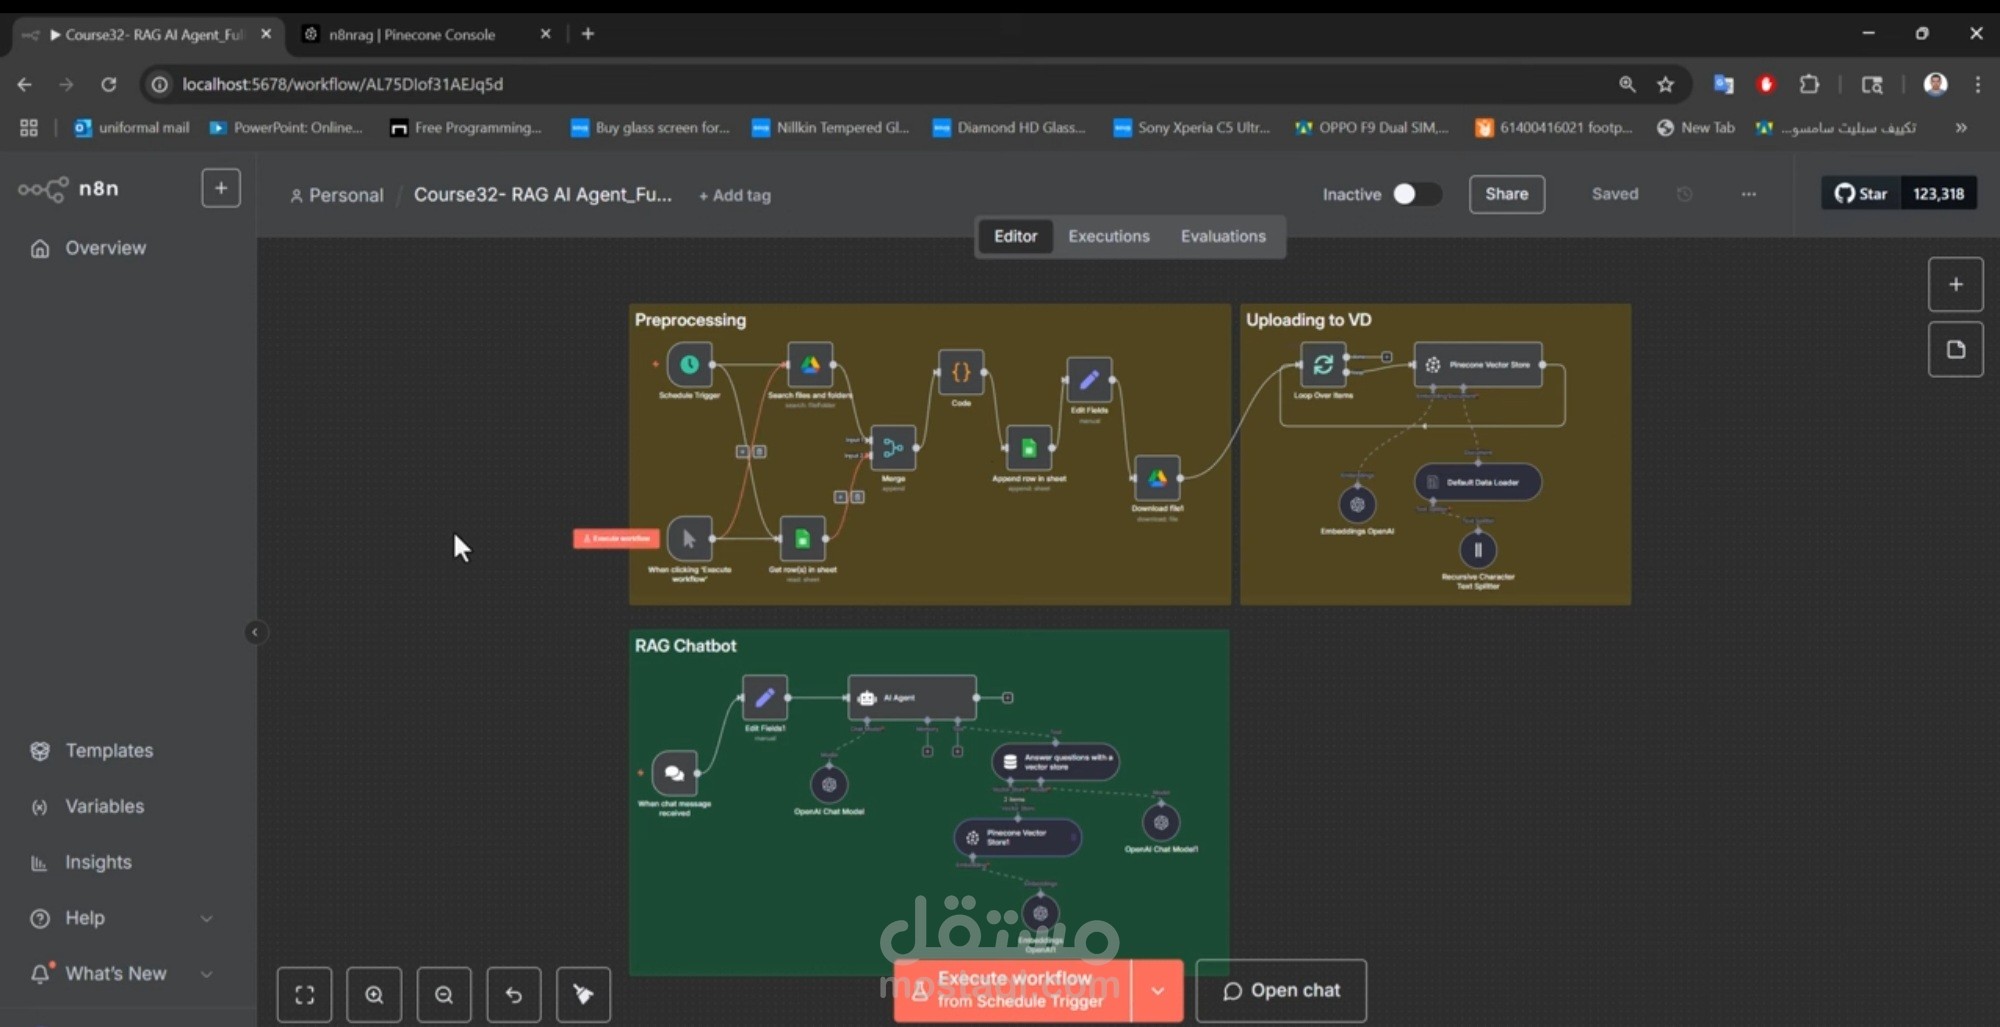Undo with the reset zoom arrow icon
The width and height of the screenshot is (2000, 1027).
[x=514, y=994]
